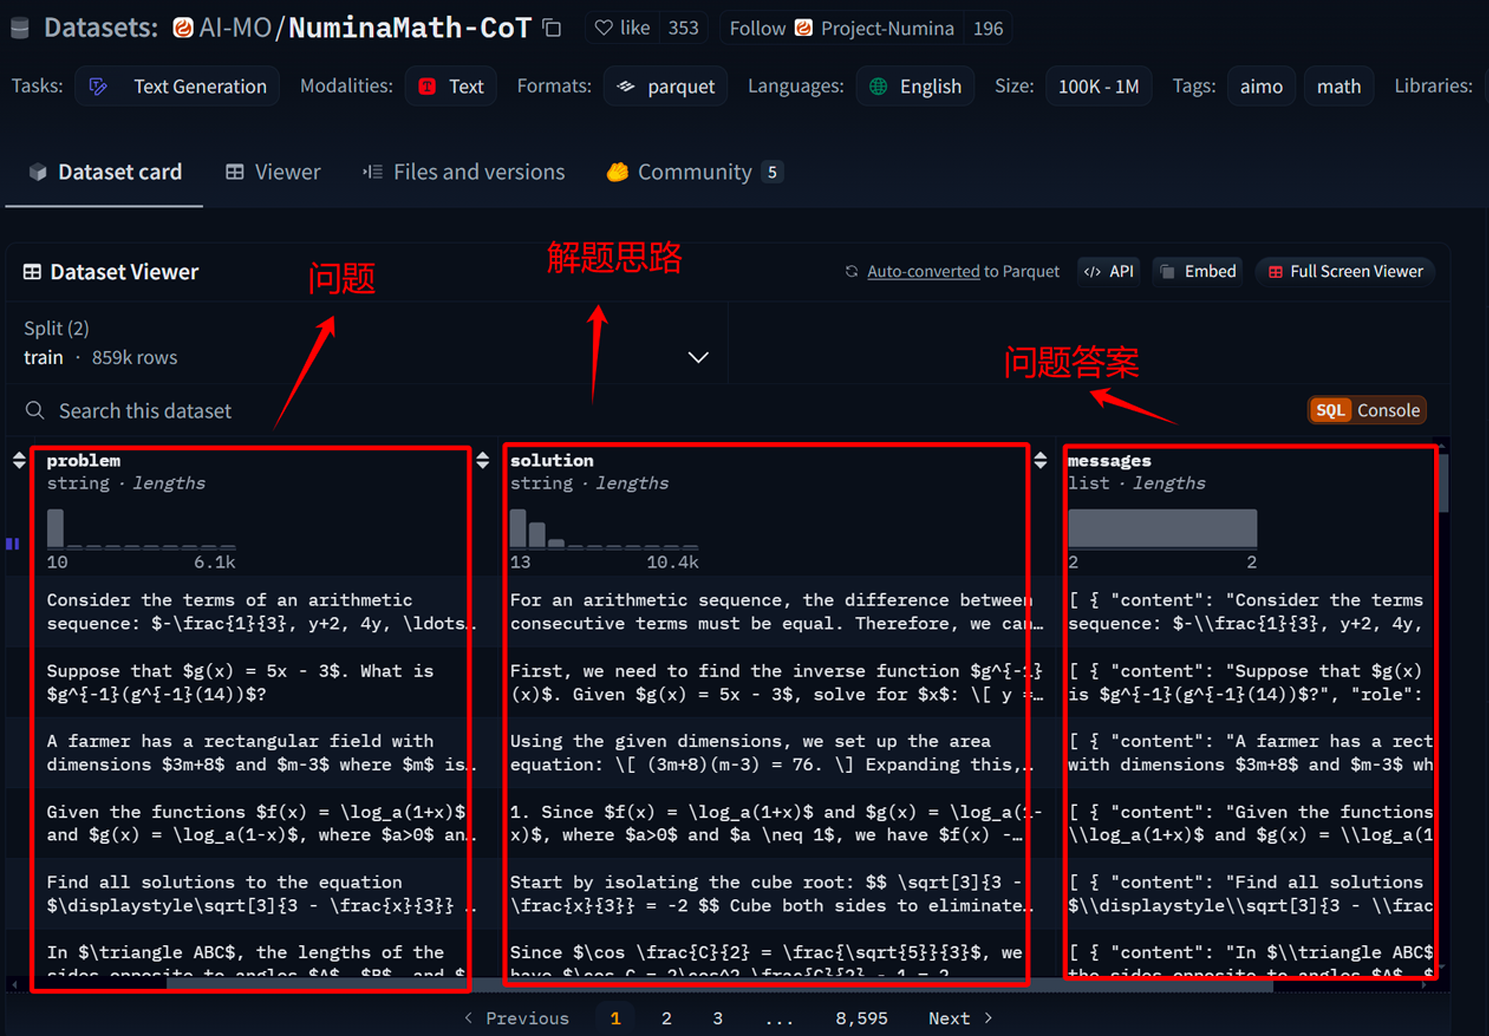Select solution cell 'Start by isolating the cube root'
1489x1036 pixels.
pos(776,893)
